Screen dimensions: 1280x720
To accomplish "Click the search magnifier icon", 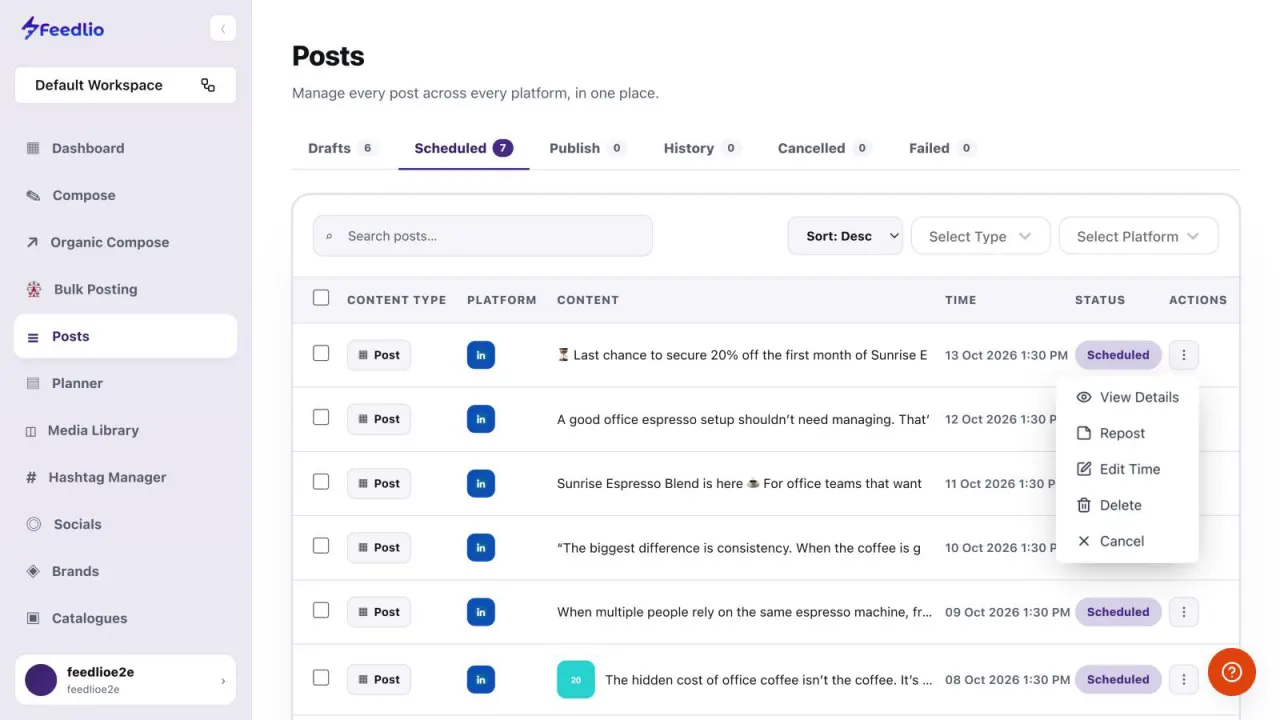I will click(329, 237).
